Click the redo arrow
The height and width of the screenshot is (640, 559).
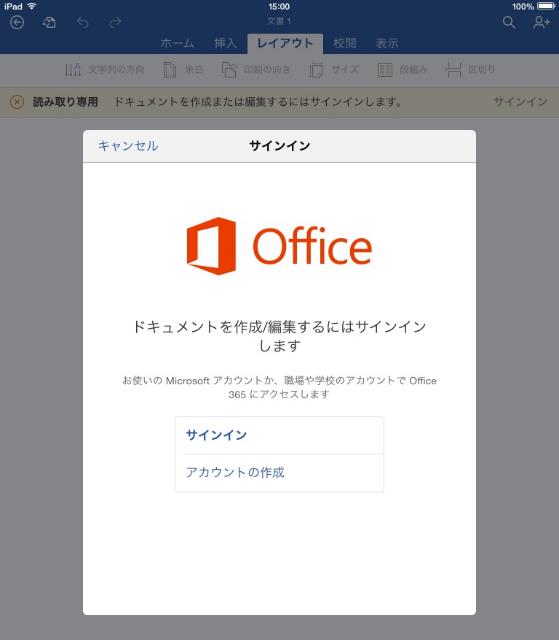(115, 22)
